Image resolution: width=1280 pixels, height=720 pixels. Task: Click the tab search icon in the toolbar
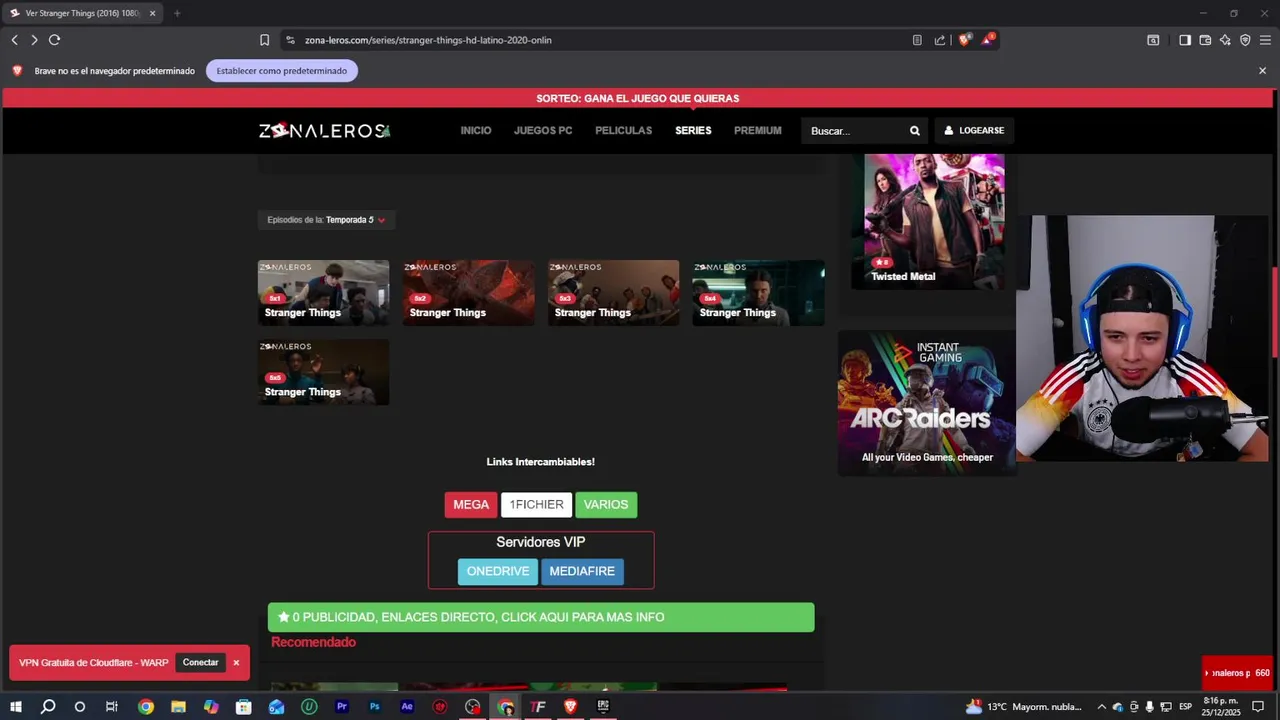1153,40
